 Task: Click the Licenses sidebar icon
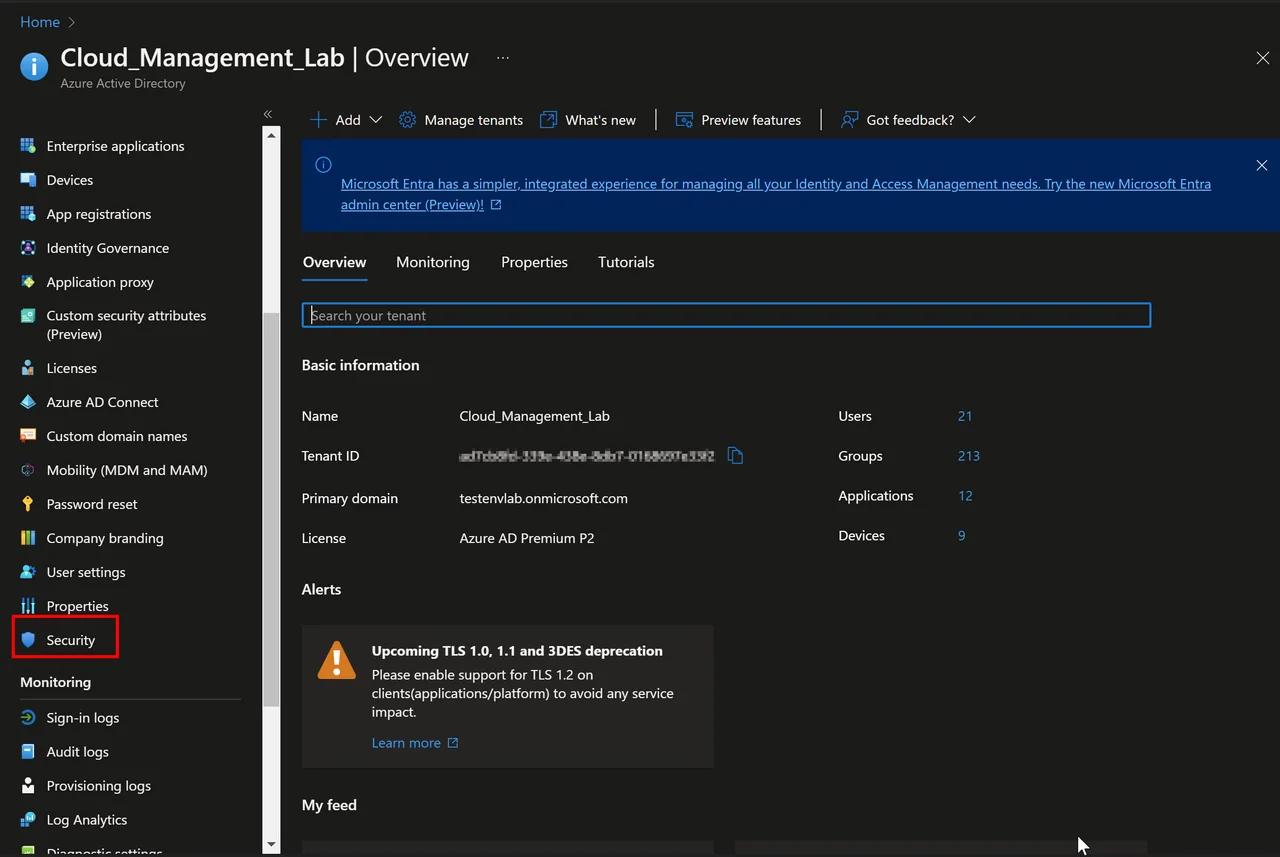coord(28,368)
